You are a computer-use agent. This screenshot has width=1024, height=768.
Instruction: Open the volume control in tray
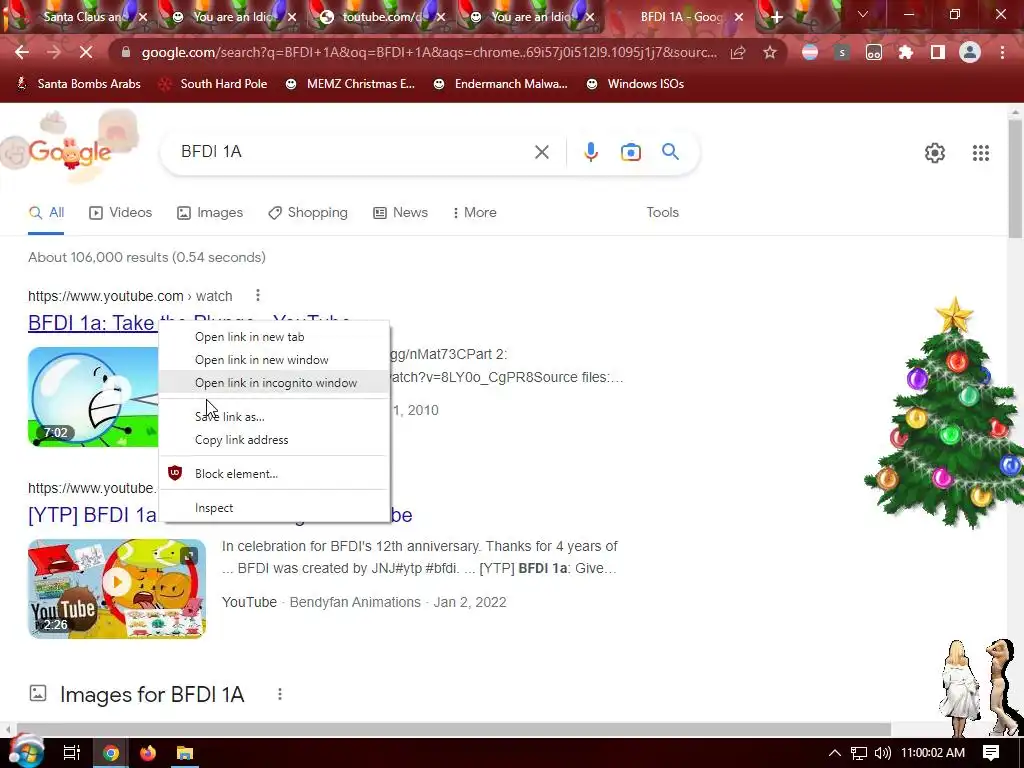(882, 753)
